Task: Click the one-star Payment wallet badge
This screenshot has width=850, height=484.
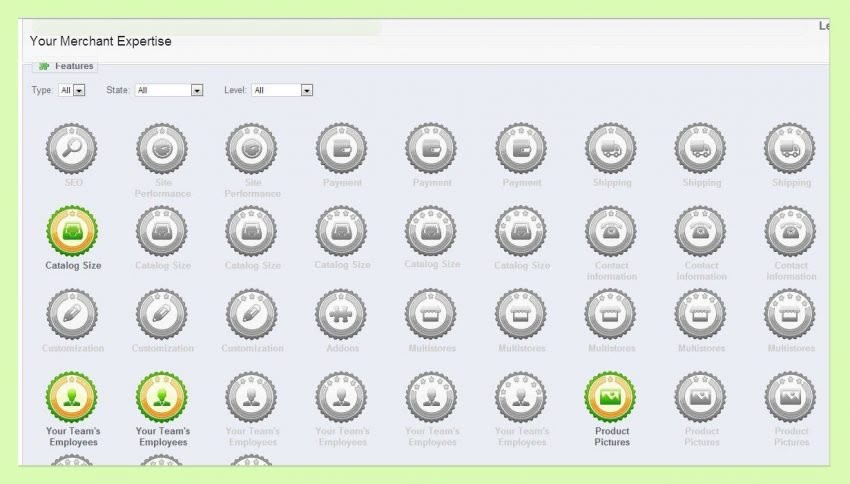Action: pos(342,148)
